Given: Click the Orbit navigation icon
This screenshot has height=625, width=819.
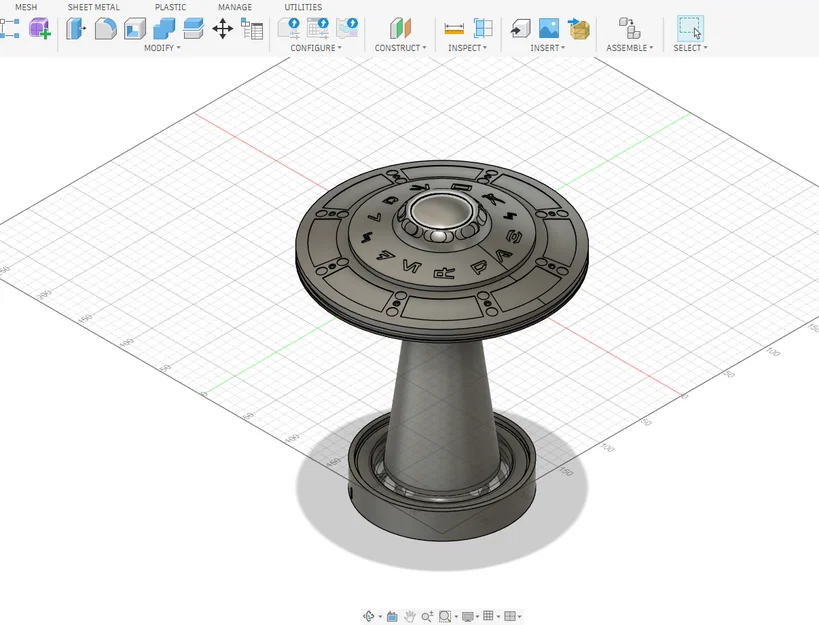Looking at the screenshot, I should (369, 617).
